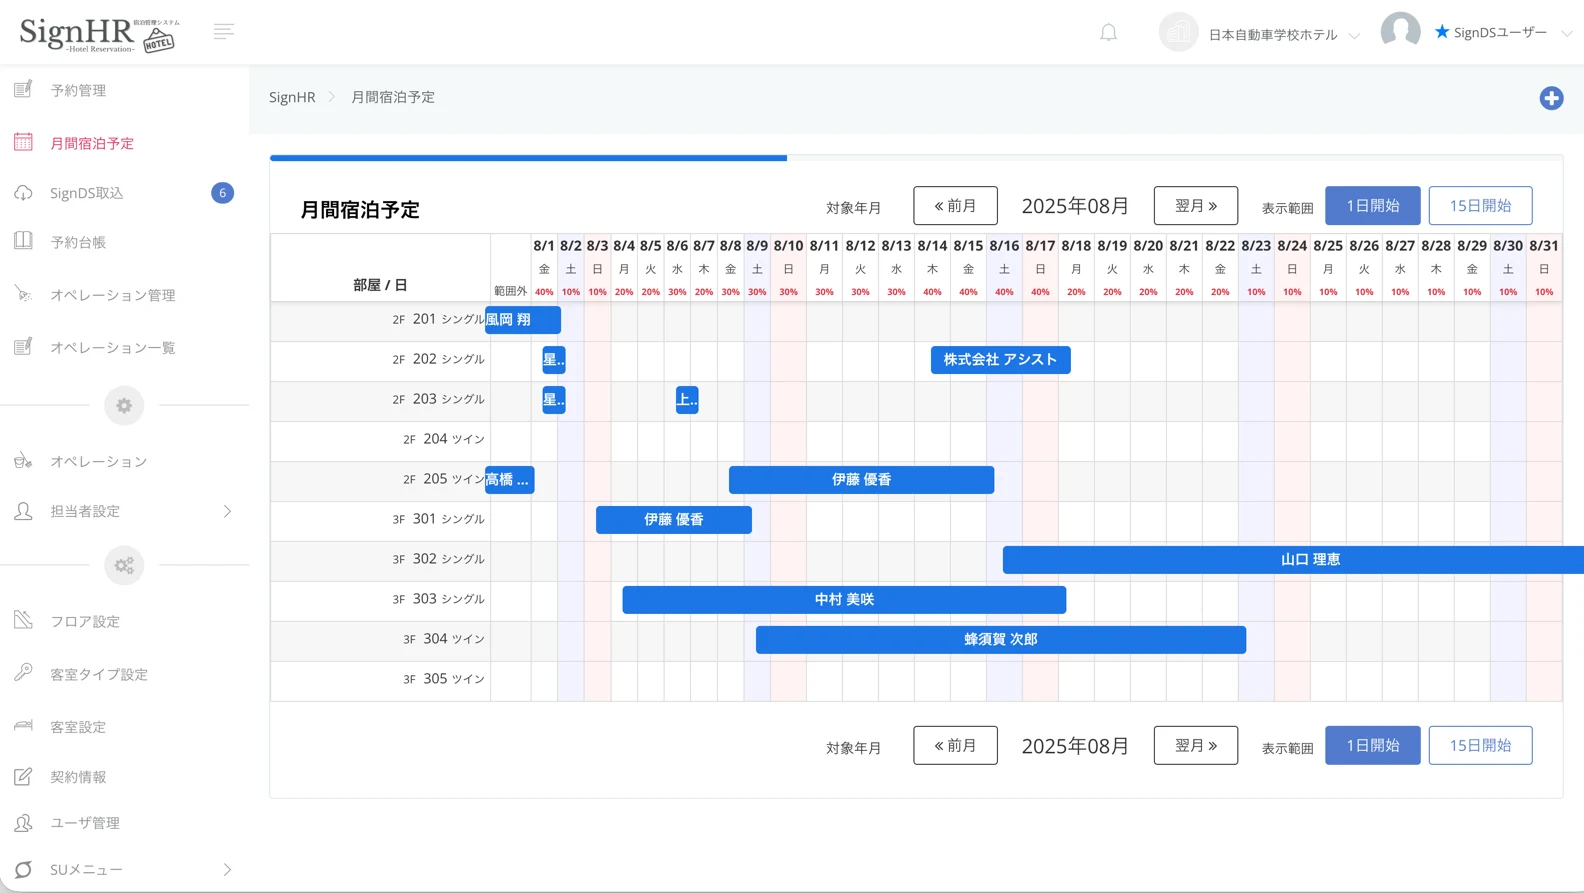
Task: Open the SignDSユーザー account dropdown
Action: pos(1502,32)
